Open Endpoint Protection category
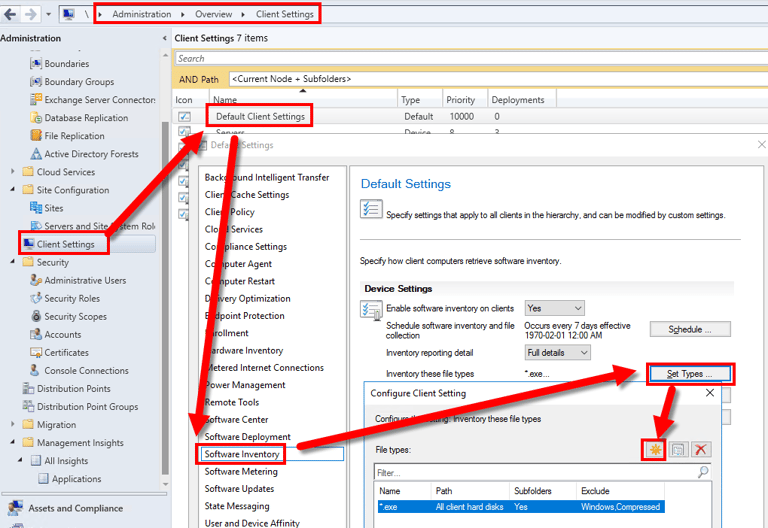Image resolution: width=768 pixels, height=528 pixels. tap(244, 316)
